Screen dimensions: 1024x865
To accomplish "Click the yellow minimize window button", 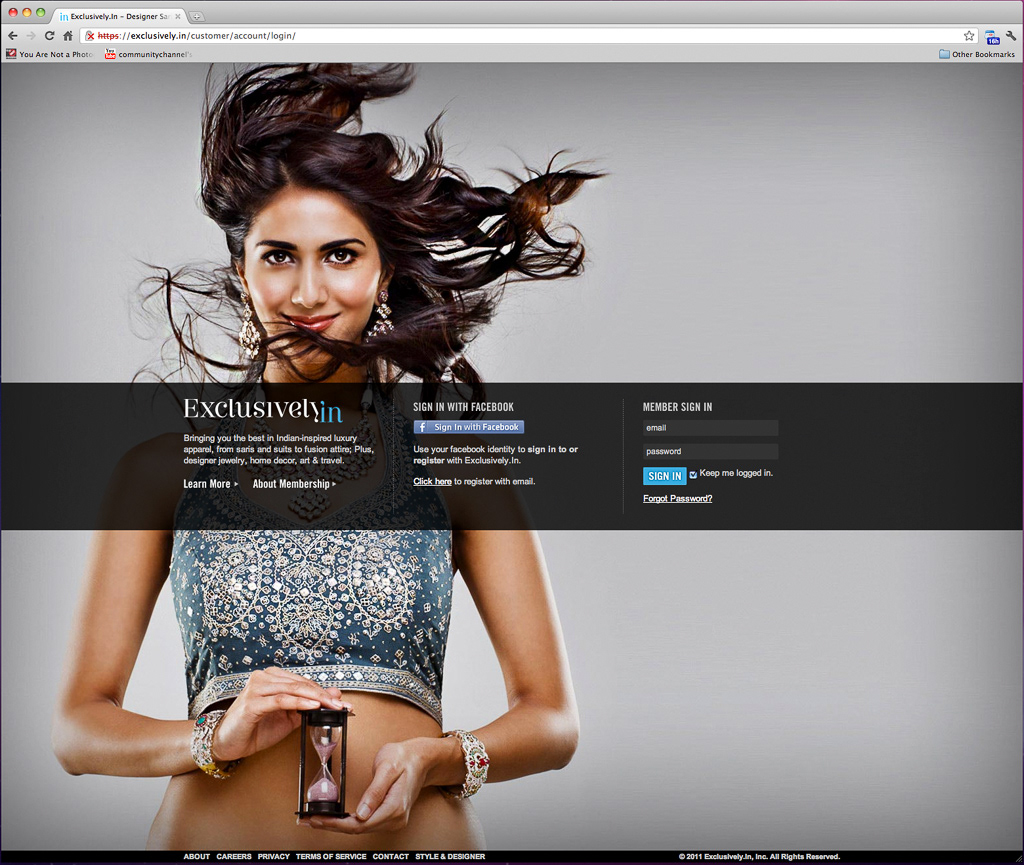I will 27,12.
